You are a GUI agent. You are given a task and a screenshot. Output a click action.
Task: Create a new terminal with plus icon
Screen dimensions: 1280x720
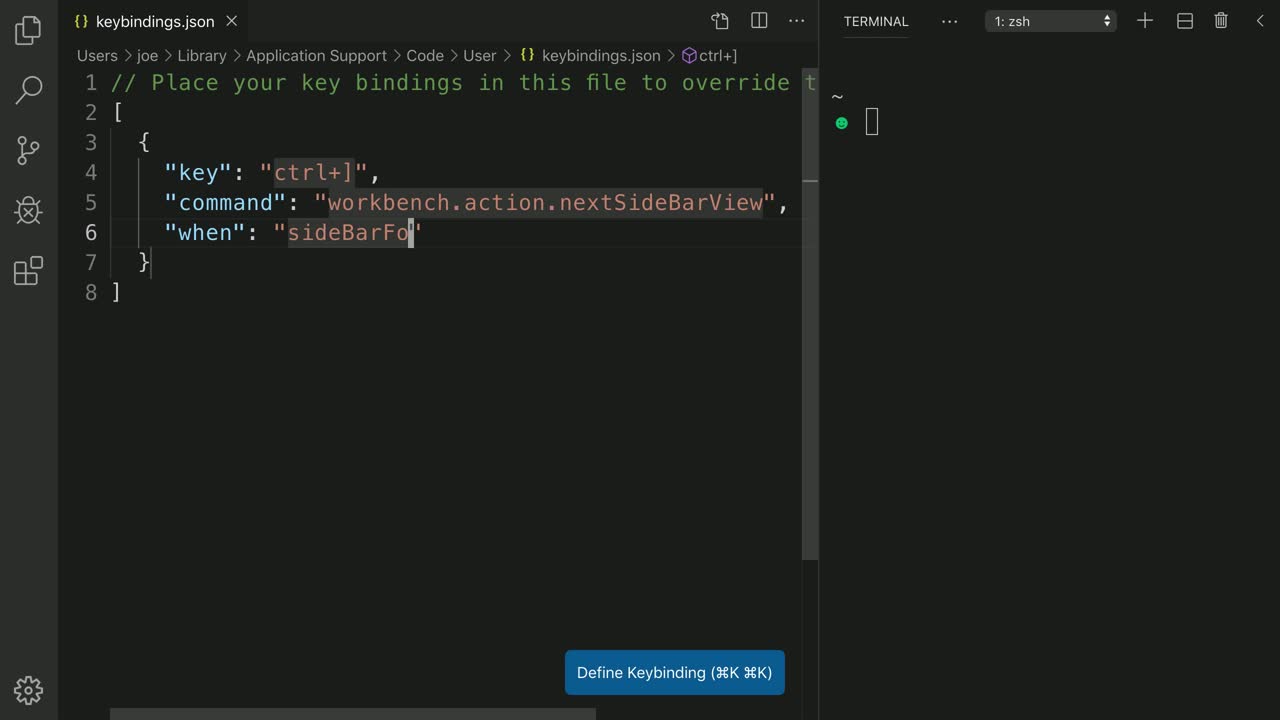tap(1145, 21)
